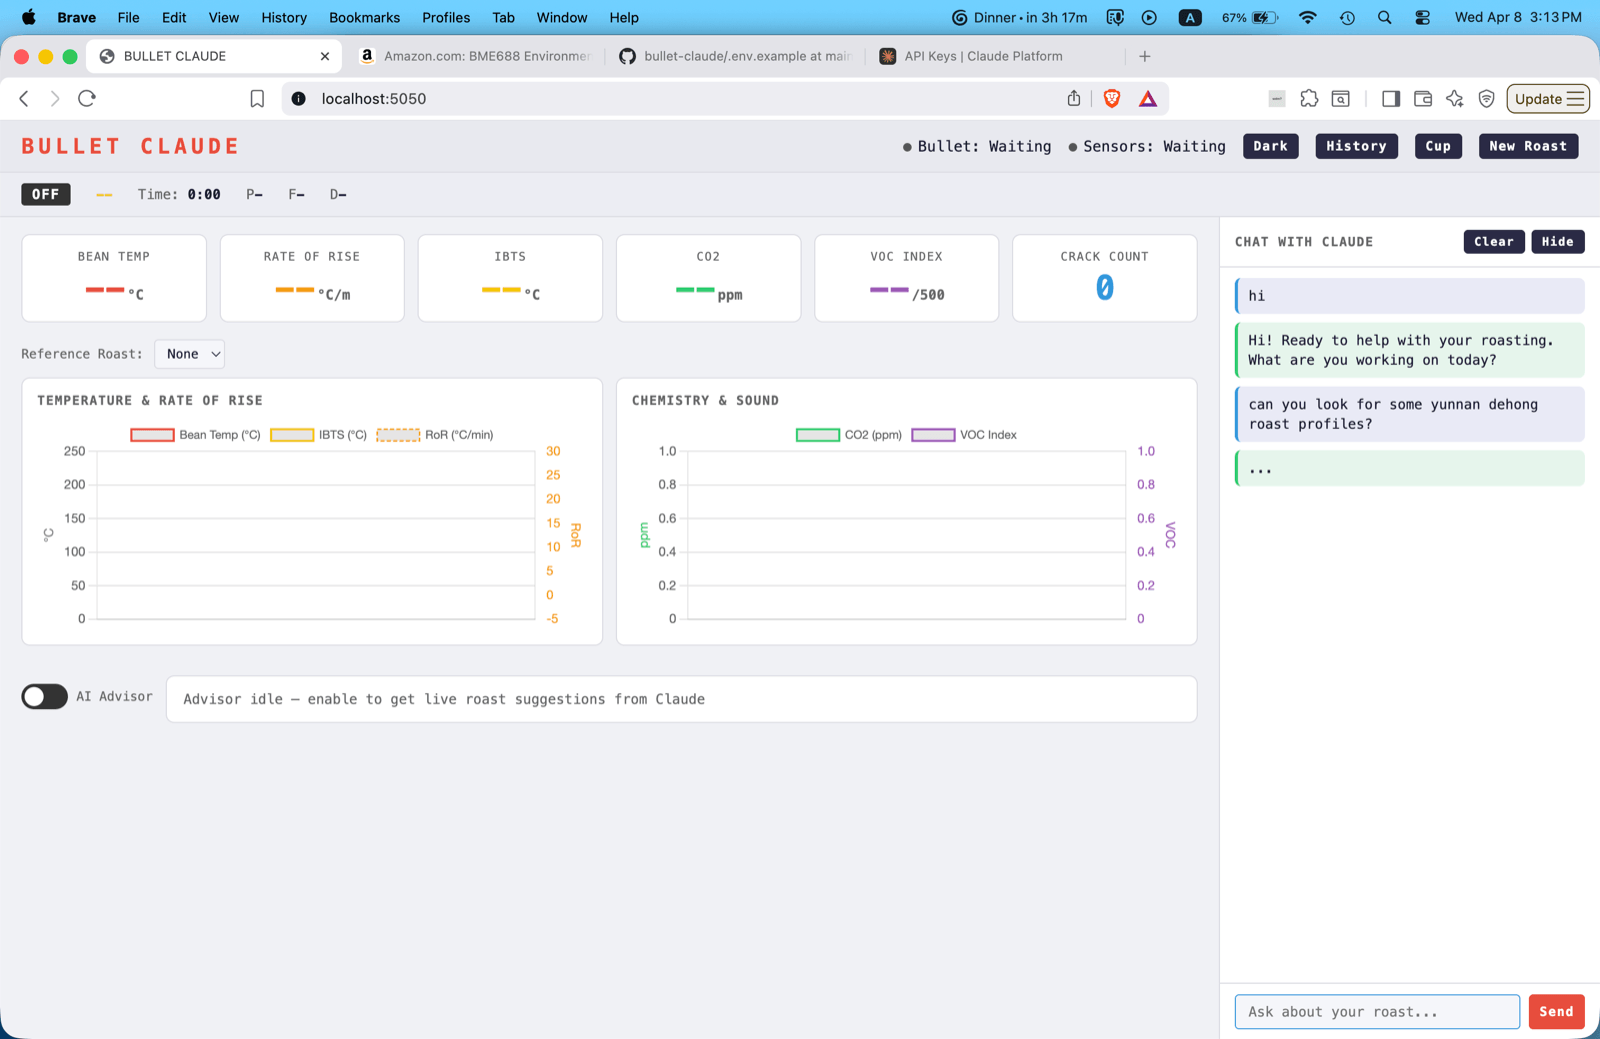Open Control Center icon
This screenshot has width=1600, height=1039.
[x=1423, y=17]
